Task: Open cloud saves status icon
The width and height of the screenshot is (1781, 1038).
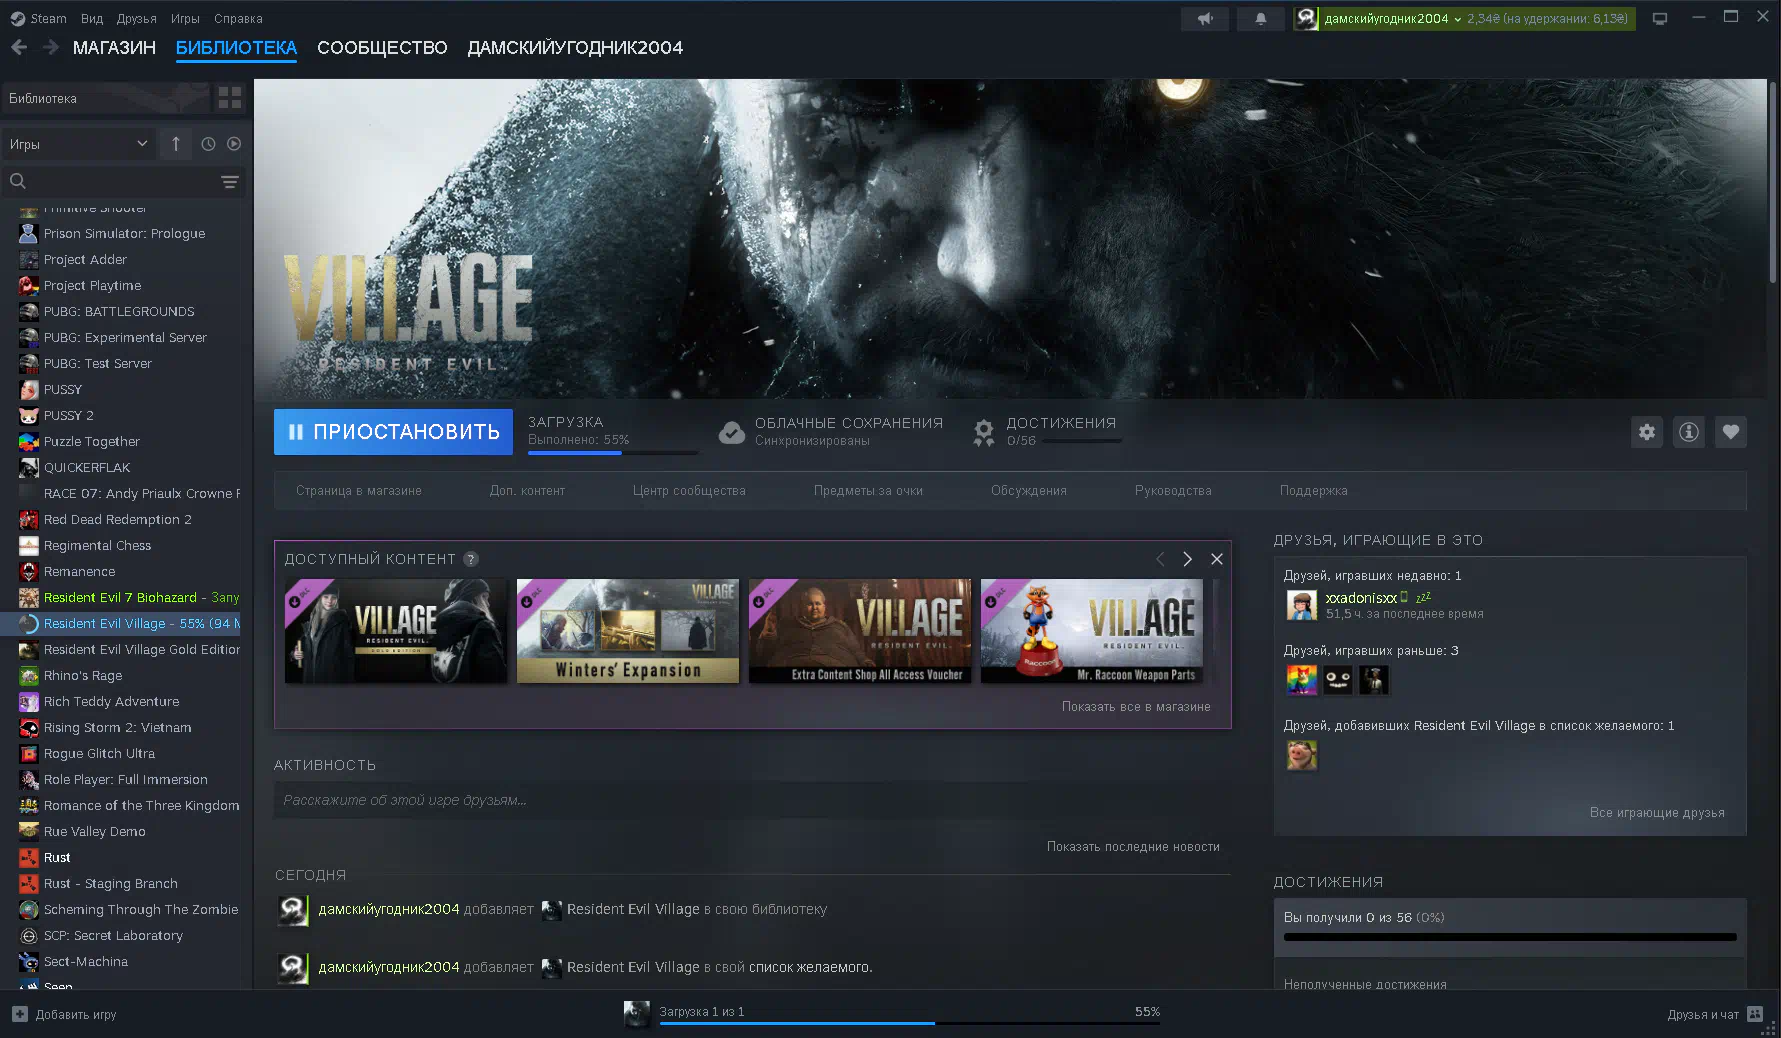Action: point(732,432)
